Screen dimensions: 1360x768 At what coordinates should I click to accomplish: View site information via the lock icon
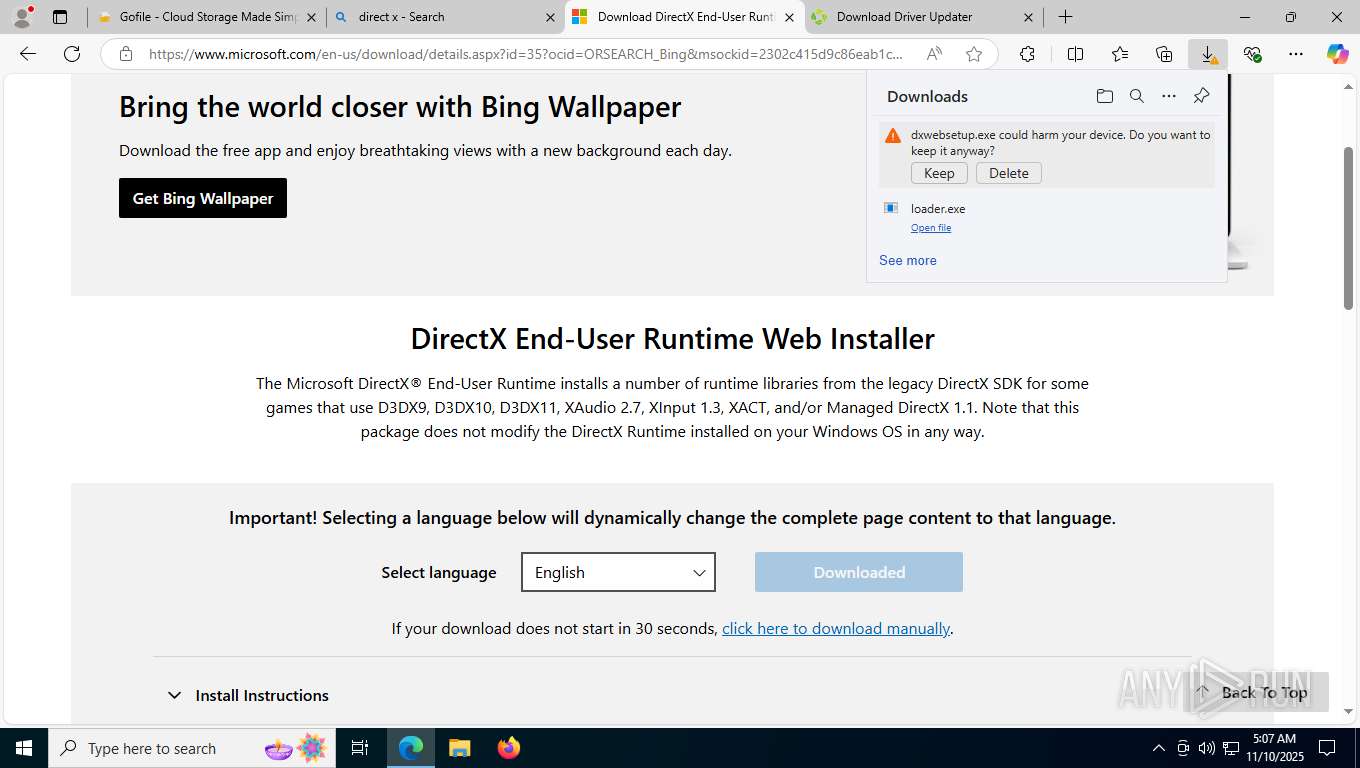[x=126, y=54]
